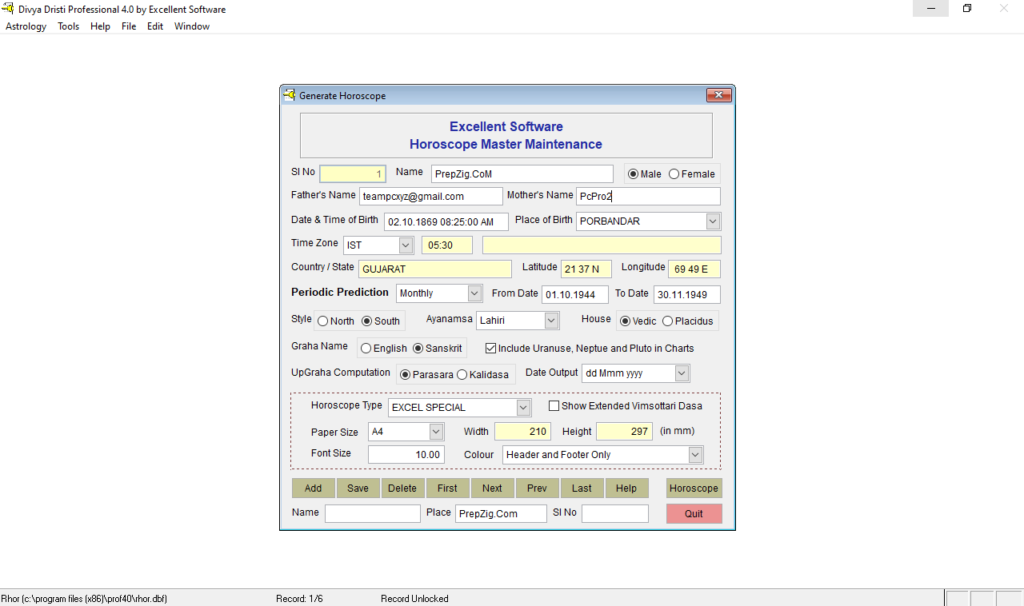
Task: Open the Help menu
Action: coord(100,26)
